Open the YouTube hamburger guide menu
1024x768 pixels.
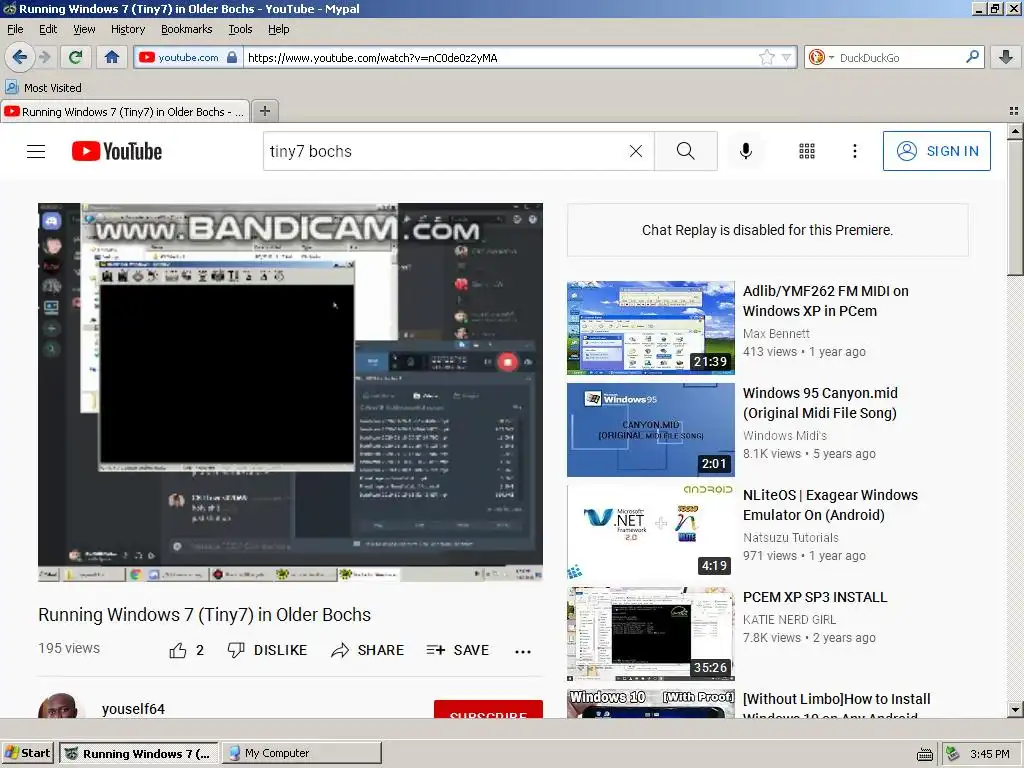[36, 152]
